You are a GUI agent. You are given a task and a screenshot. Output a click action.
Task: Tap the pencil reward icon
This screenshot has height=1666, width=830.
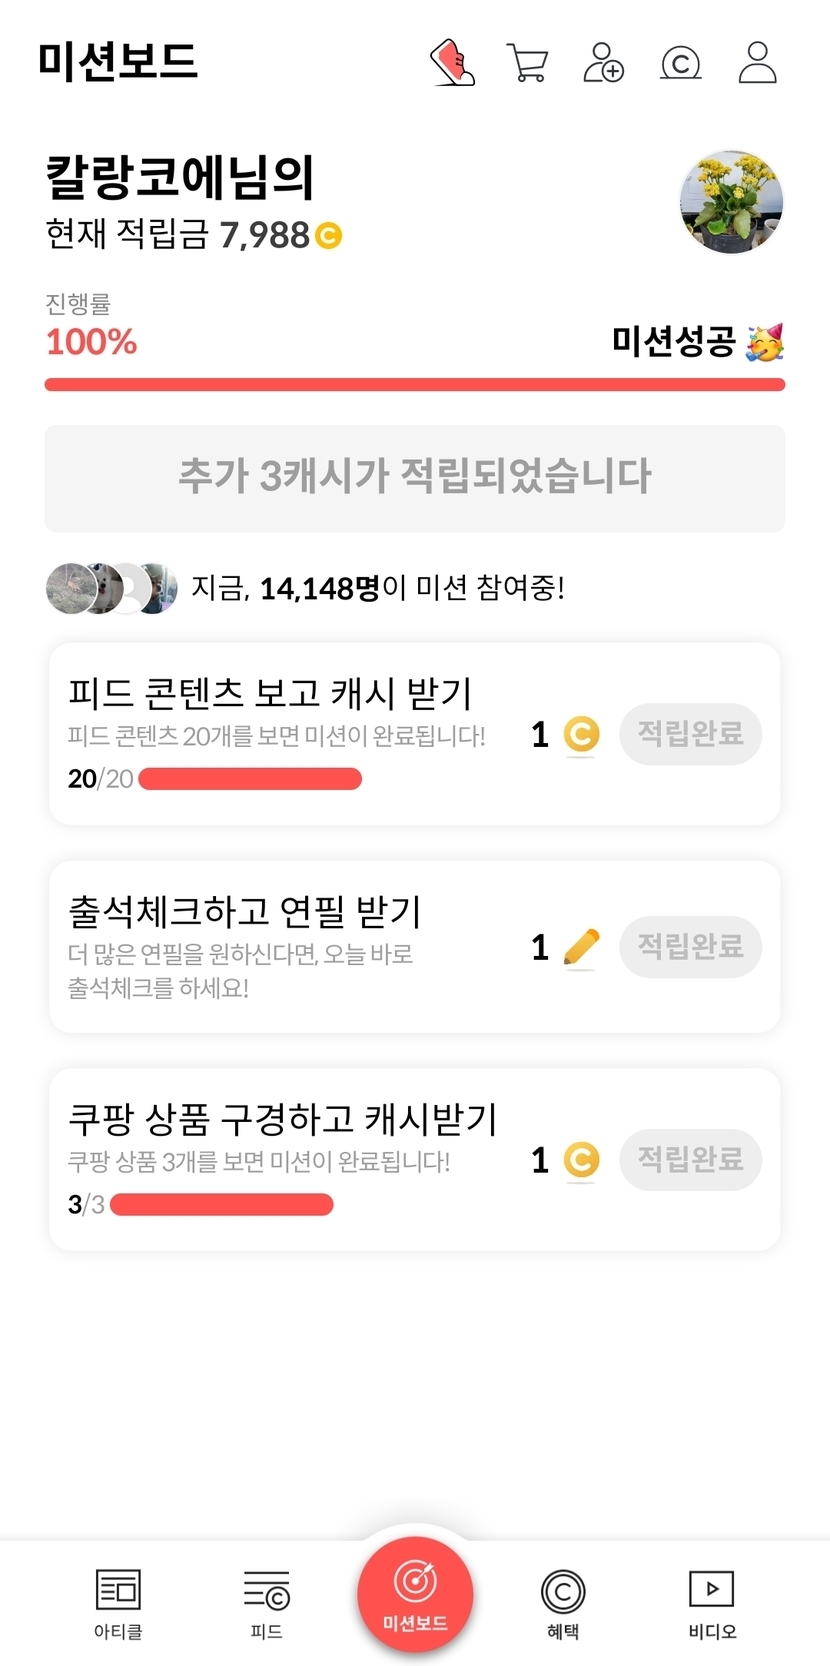point(581,947)
